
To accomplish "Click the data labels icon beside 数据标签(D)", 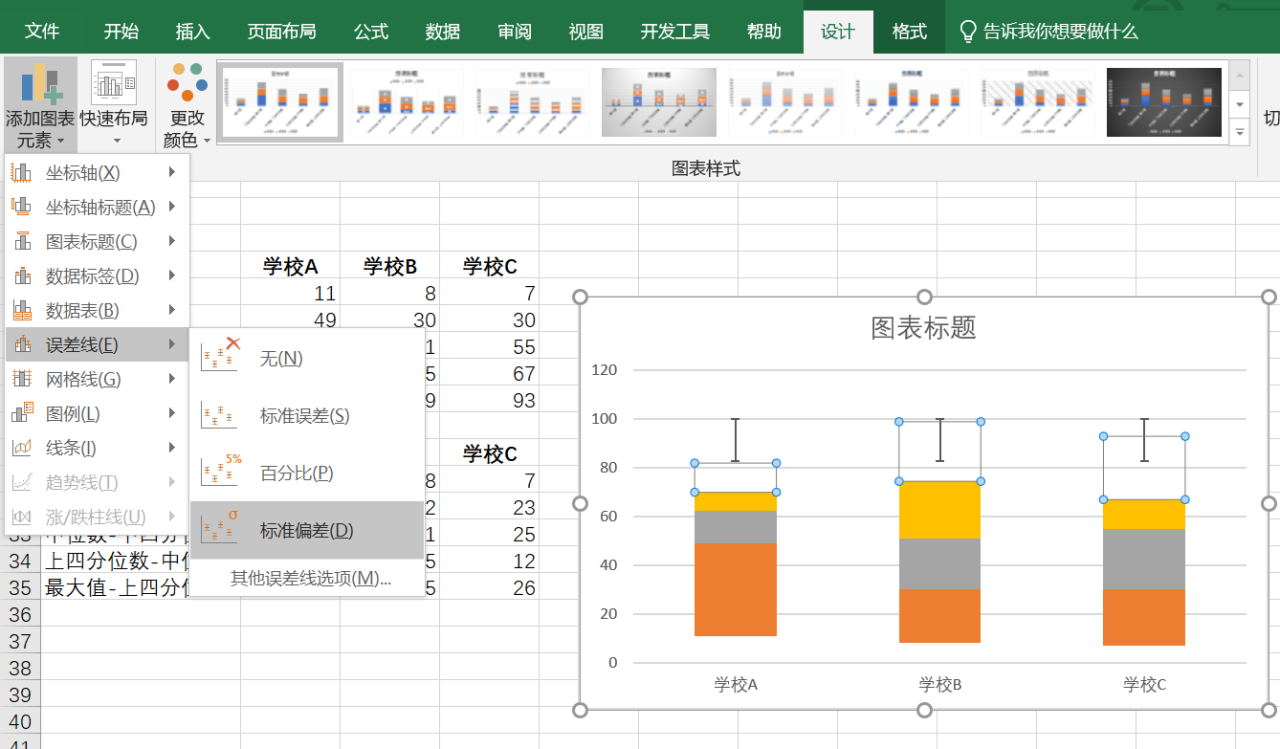I will click(x=21, y=276).
